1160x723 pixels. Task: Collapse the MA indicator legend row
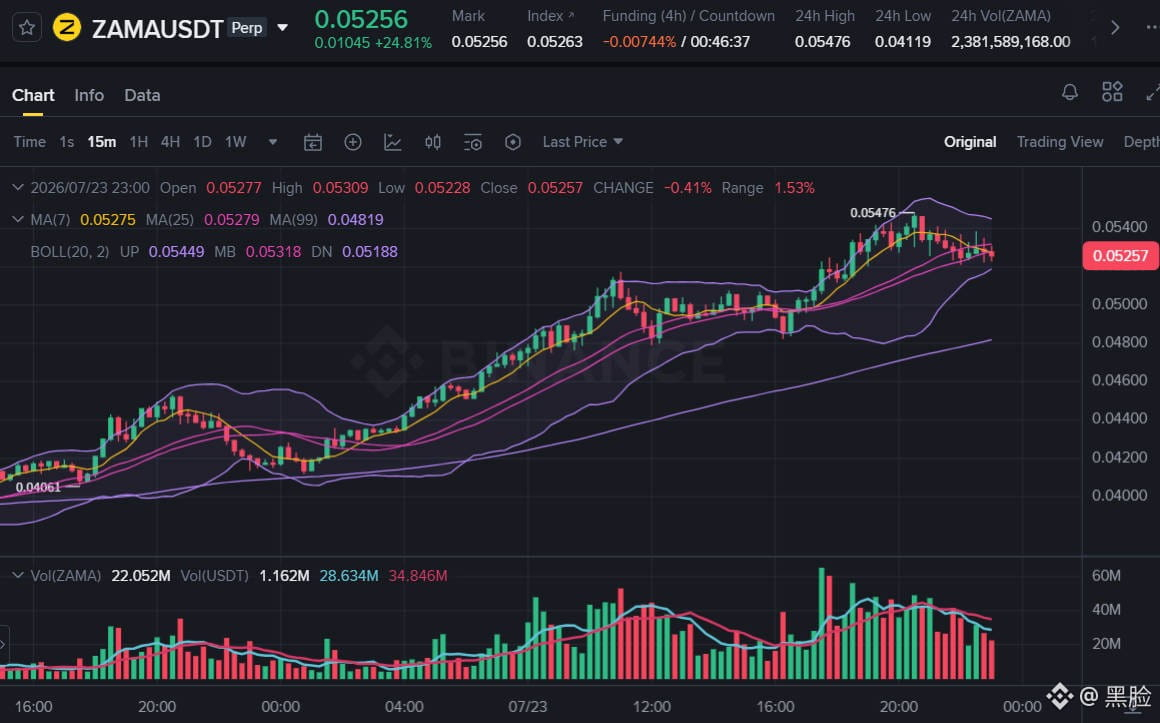coord(18,219)
